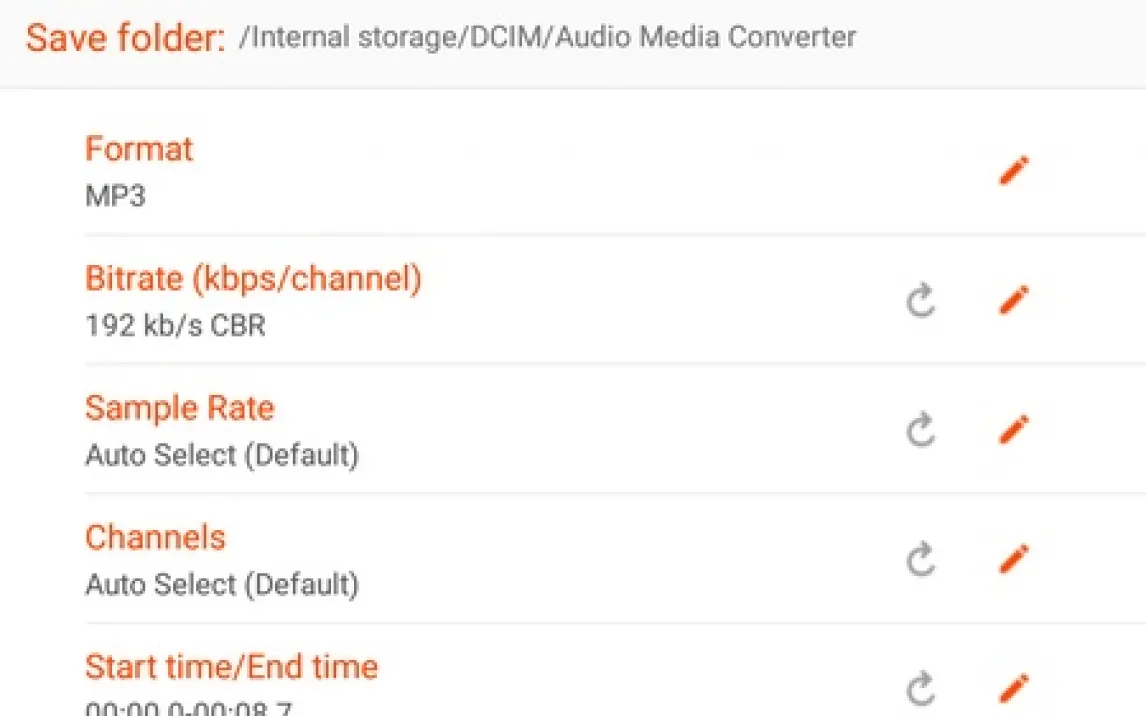Screen dimensions: 1146x716
Task: Edit Start time/End time pencil icon
Action: tap(1014, 688)
